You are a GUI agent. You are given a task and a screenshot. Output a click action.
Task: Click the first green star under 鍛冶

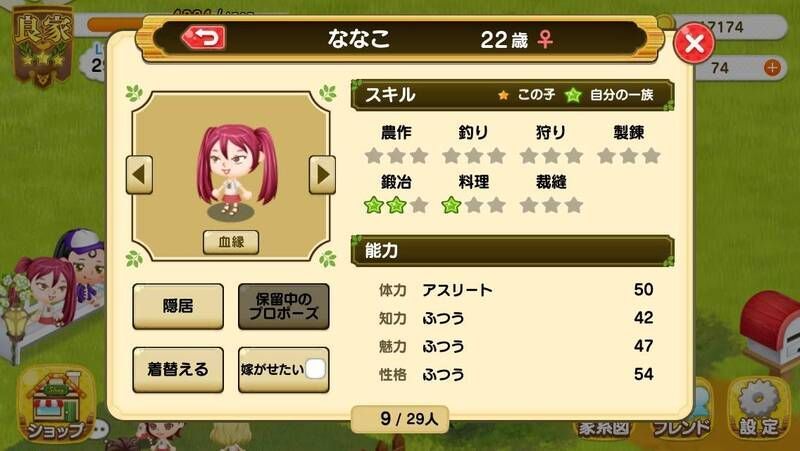(x=374, y=206)
